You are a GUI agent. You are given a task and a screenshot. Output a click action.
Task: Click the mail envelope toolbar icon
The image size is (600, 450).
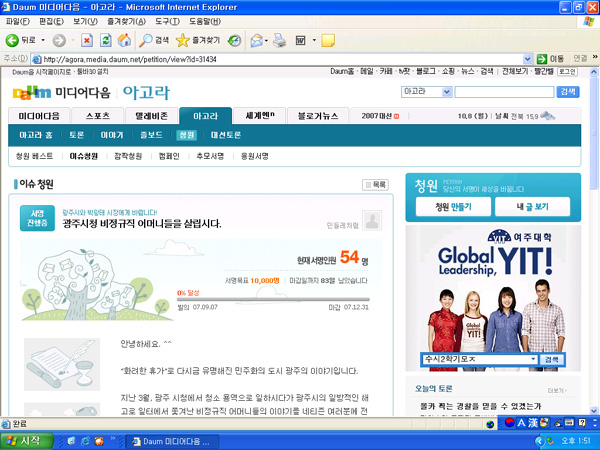click(256, 41)
